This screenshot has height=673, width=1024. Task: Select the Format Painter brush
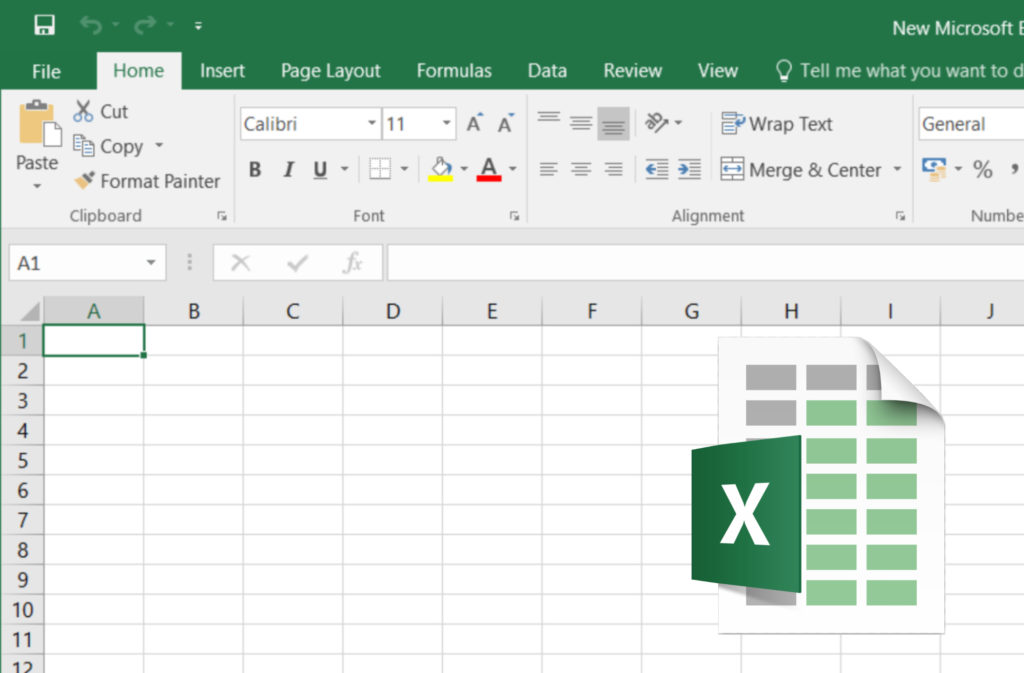point(85,181)
